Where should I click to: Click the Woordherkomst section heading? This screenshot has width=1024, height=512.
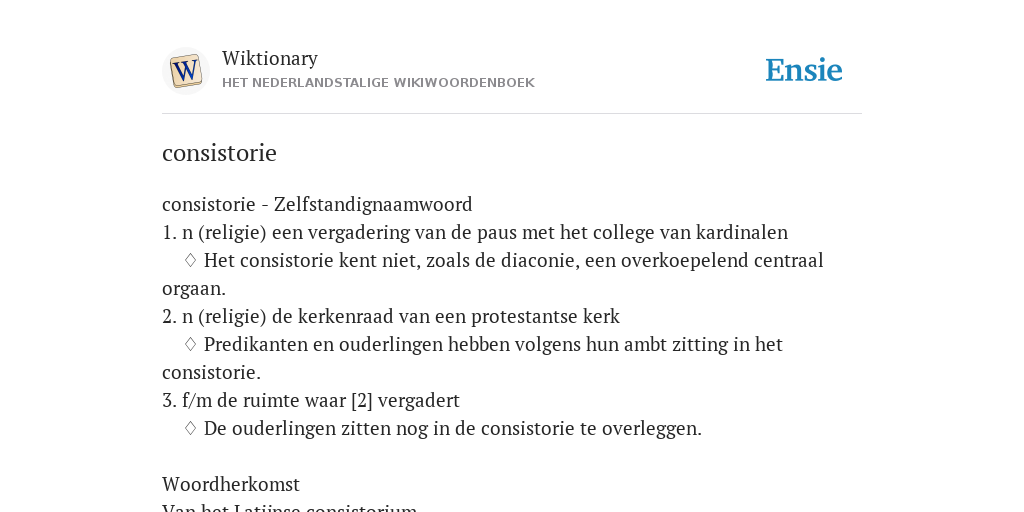click(x=231, y=485)
